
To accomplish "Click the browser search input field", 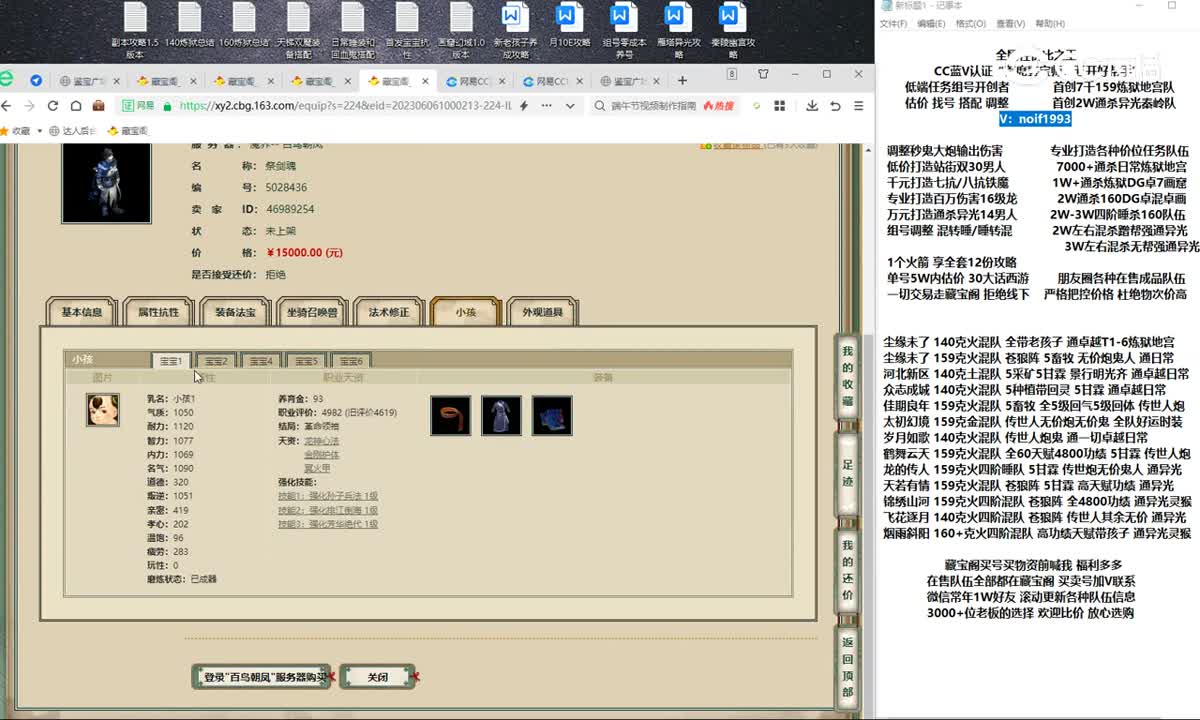I will point(655,105).
